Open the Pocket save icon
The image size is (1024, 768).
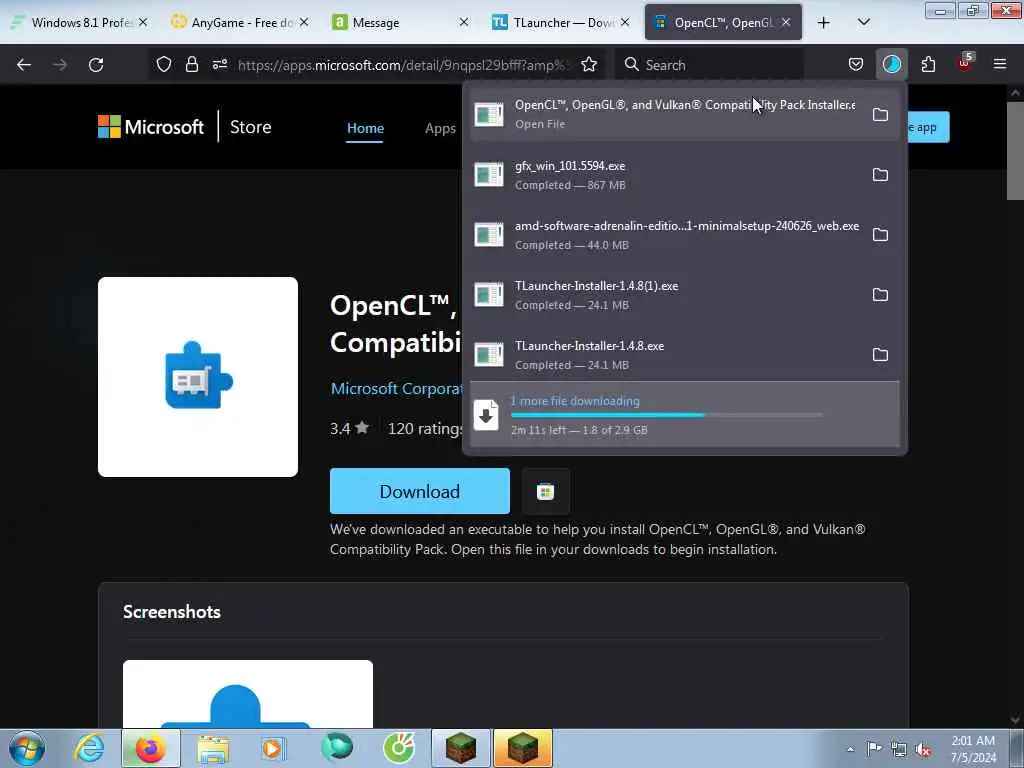(856, 65)
